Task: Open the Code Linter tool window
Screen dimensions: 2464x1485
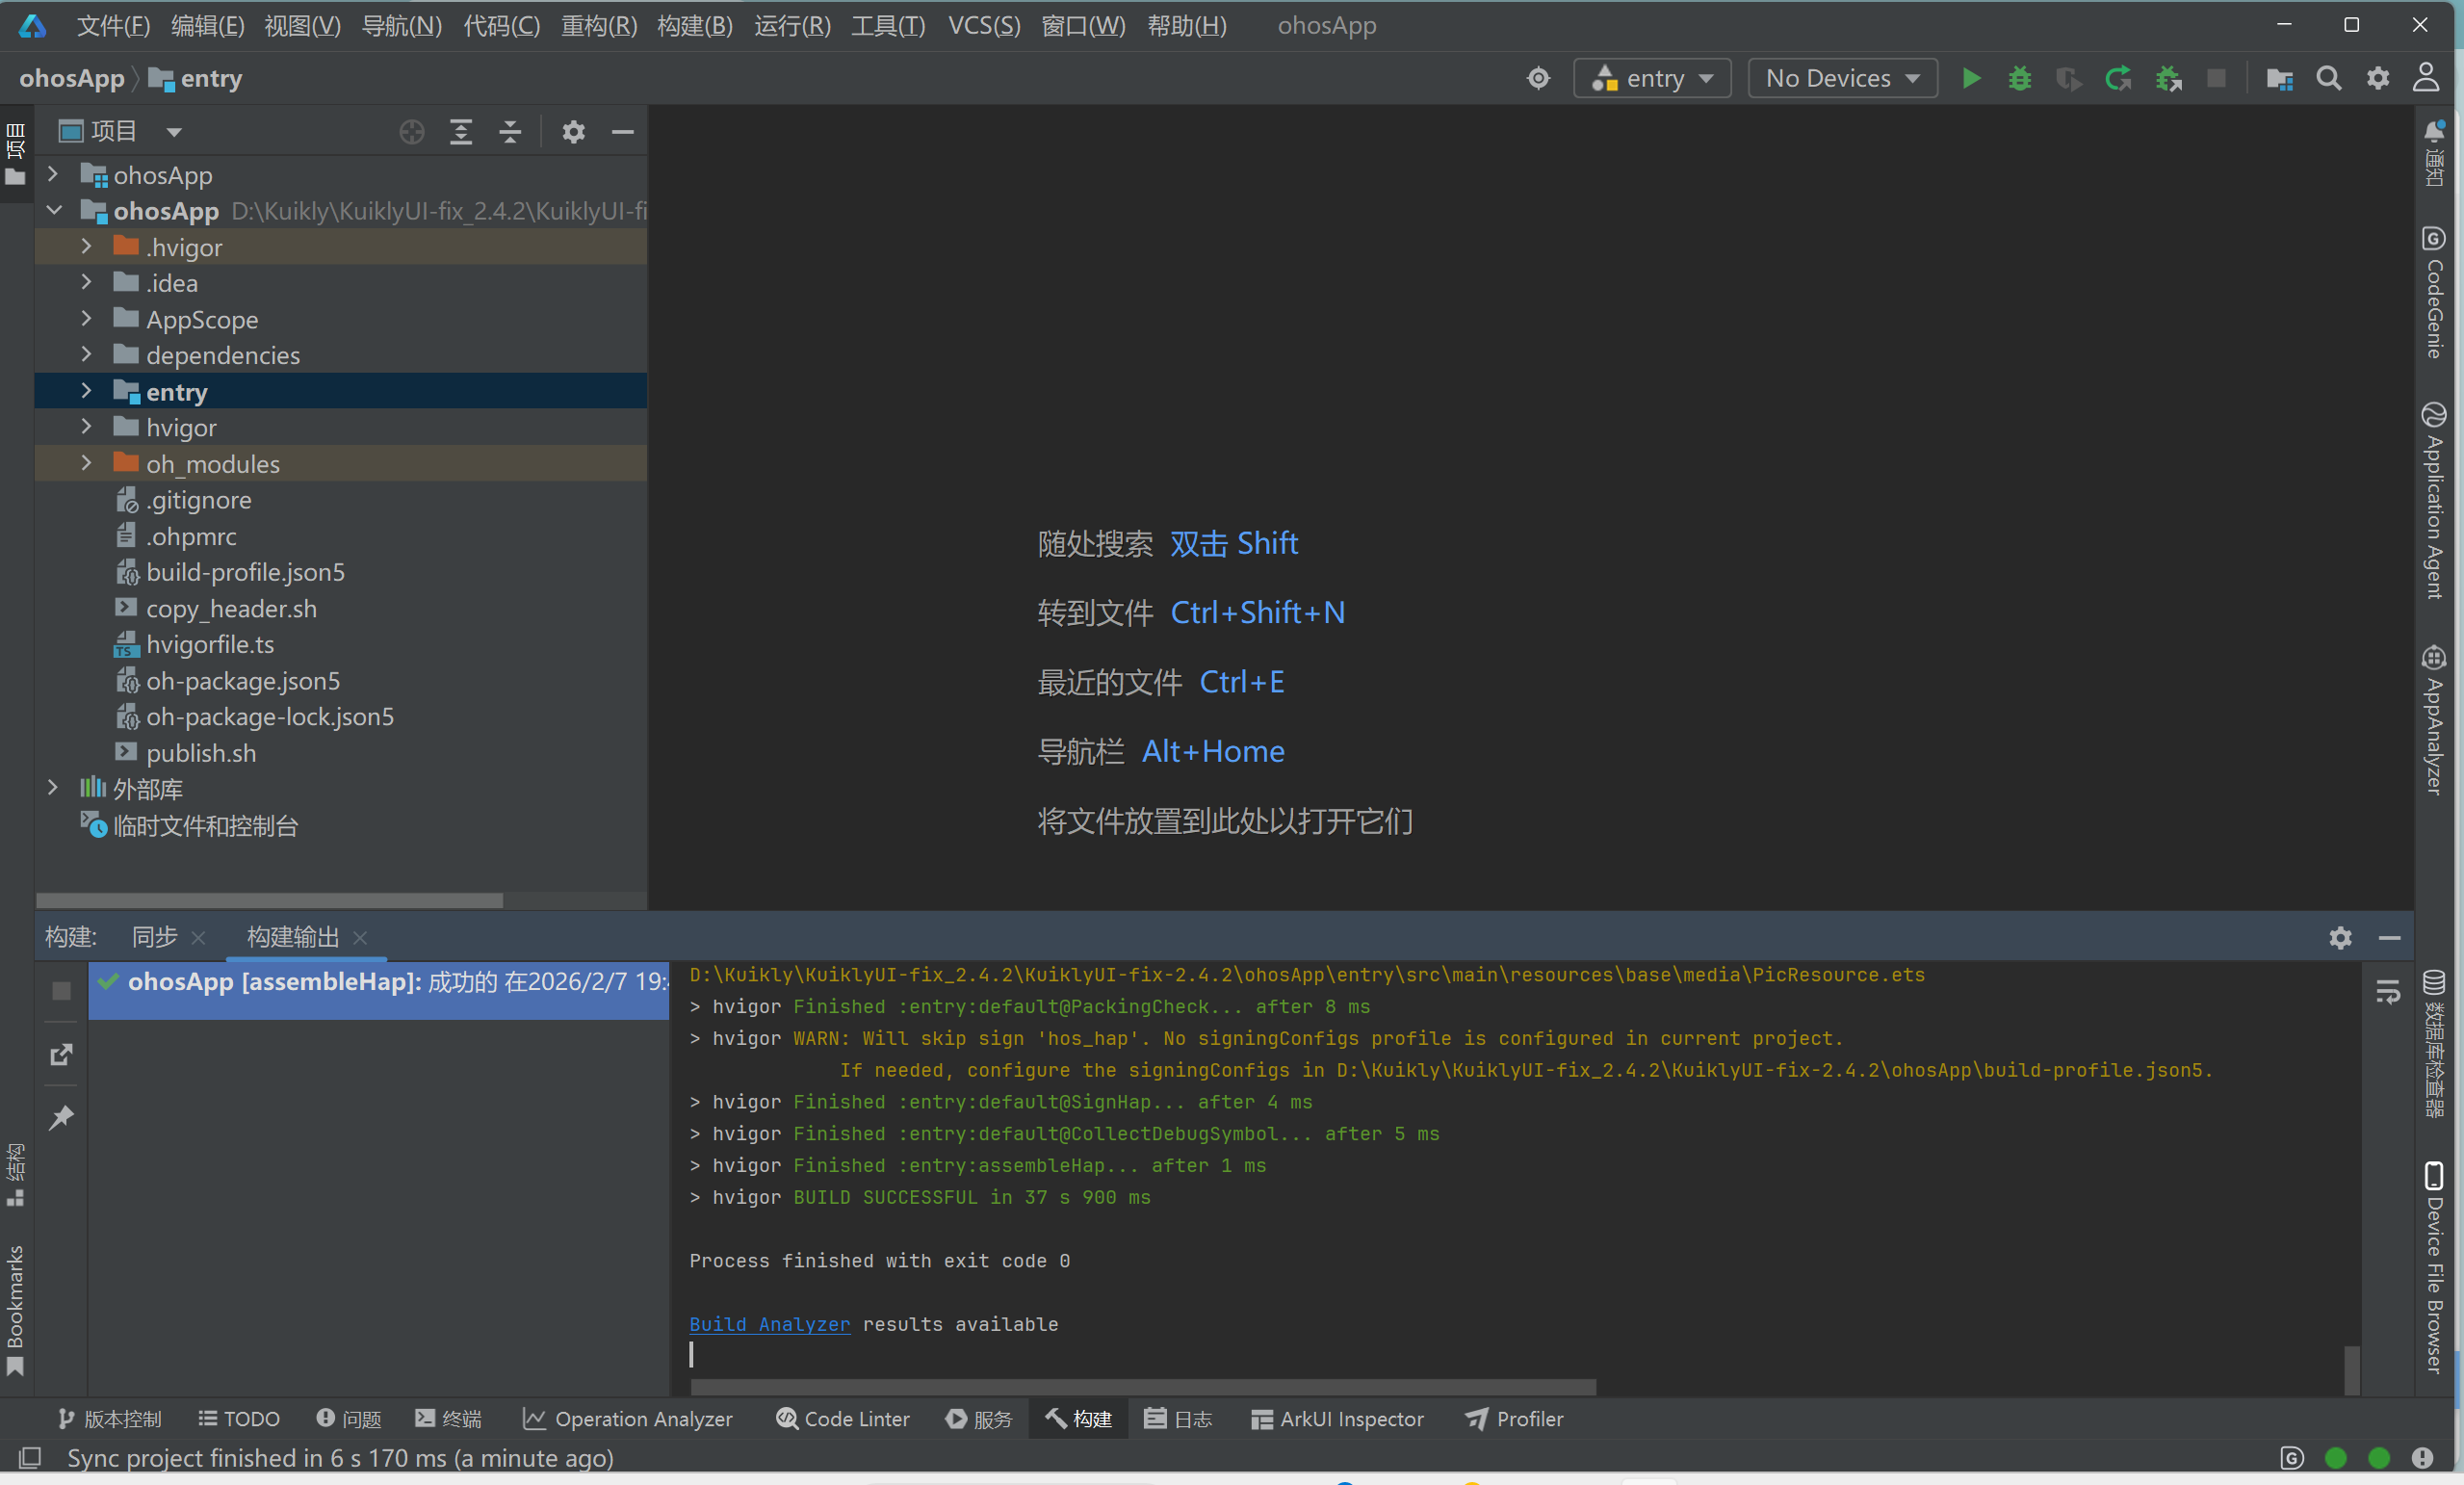Action: (x=843, y=1418)
